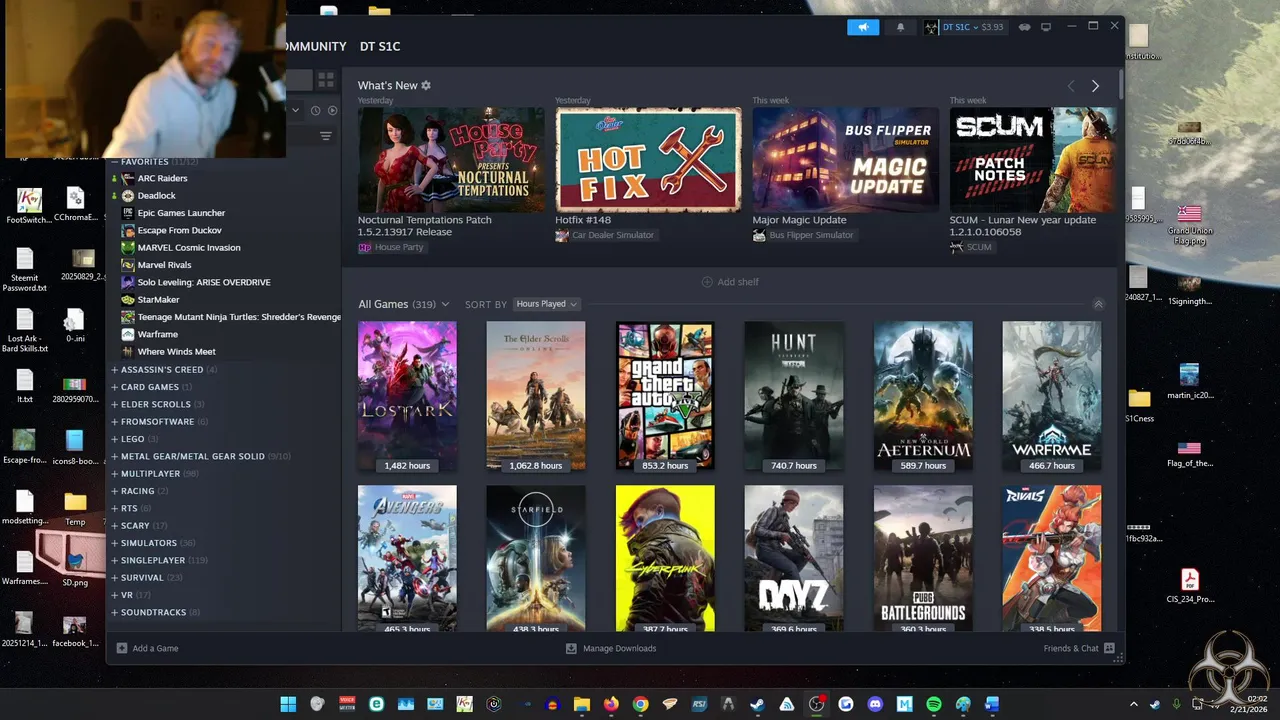Open Steam announcements megaphone button
The width and height of the screenshot is (1280, 720).
(863, 27)
